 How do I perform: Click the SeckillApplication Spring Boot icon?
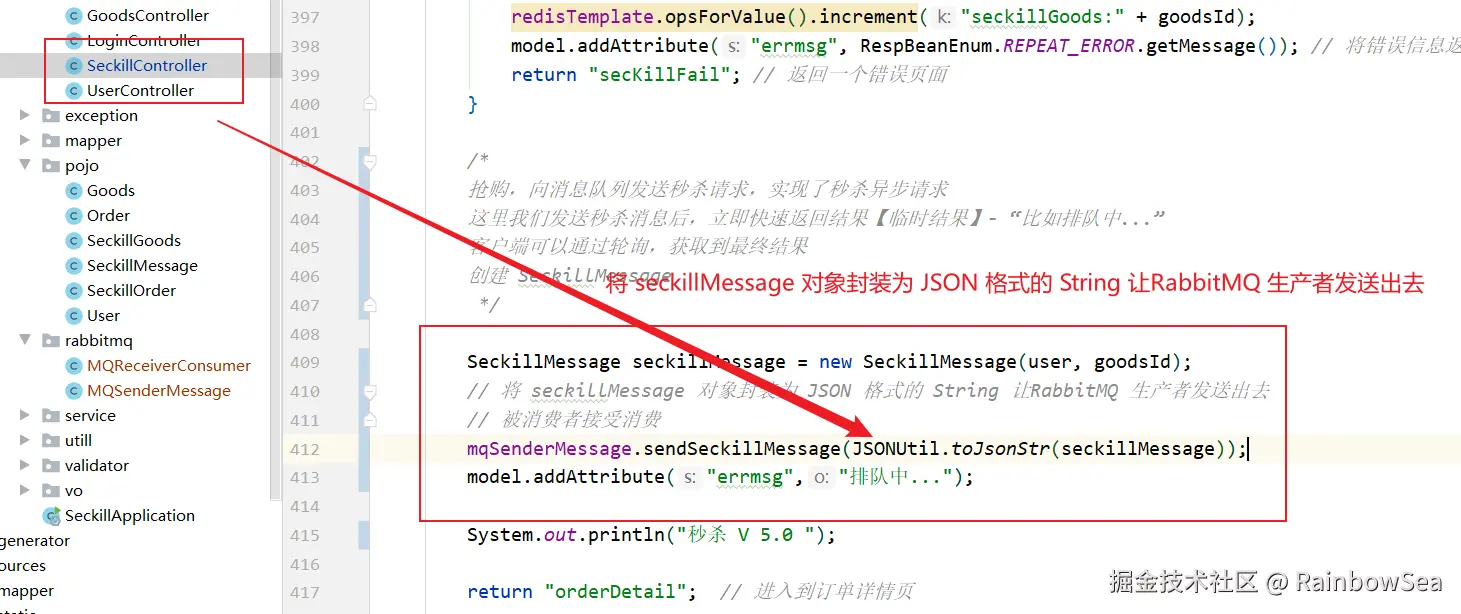pyautogui.click(x=51, y=516)
